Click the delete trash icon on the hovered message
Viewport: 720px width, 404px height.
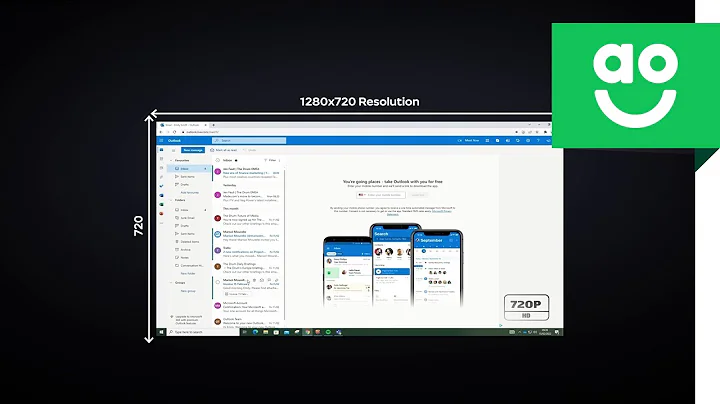point(254,280)
